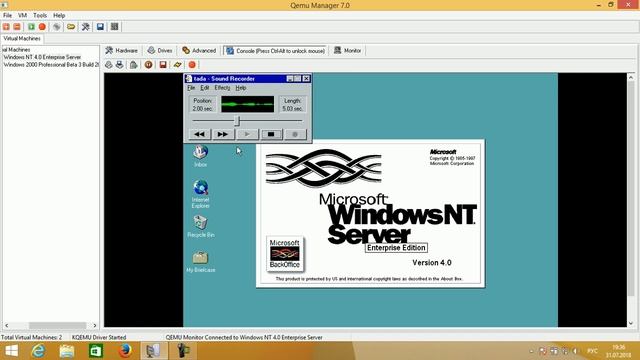Open the Hardware tab

121,51
